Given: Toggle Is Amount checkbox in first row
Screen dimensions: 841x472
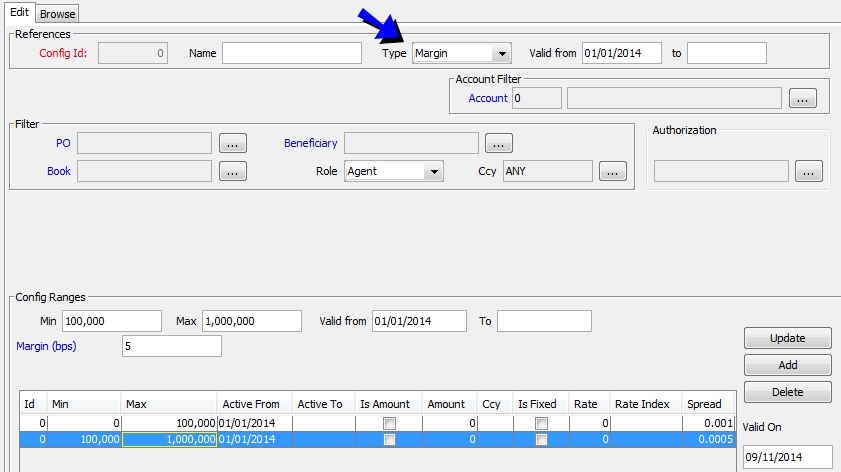Looking at the screenshot, I should click(389, 423).
